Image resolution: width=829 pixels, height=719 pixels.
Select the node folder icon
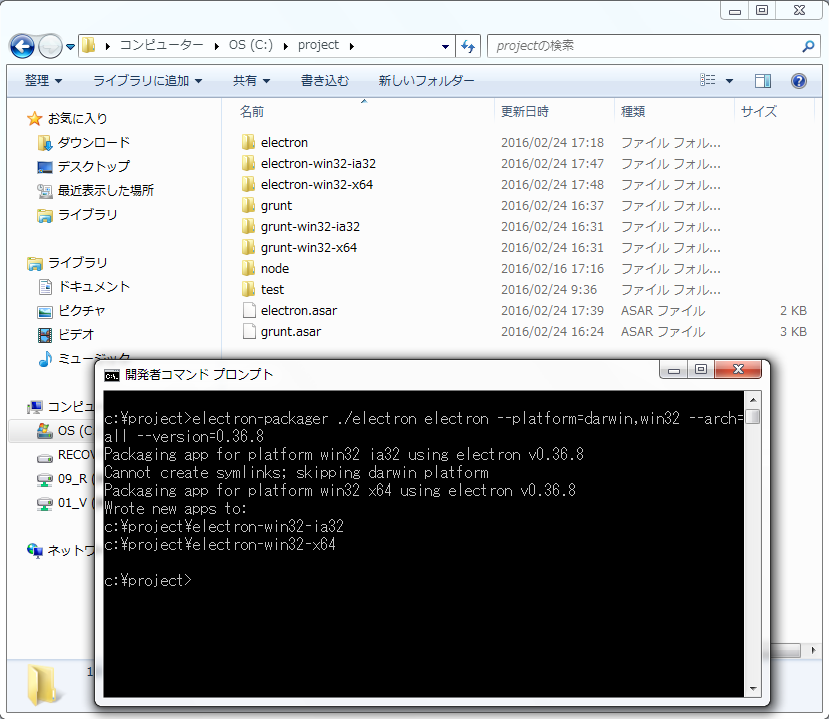pos(248,268)
